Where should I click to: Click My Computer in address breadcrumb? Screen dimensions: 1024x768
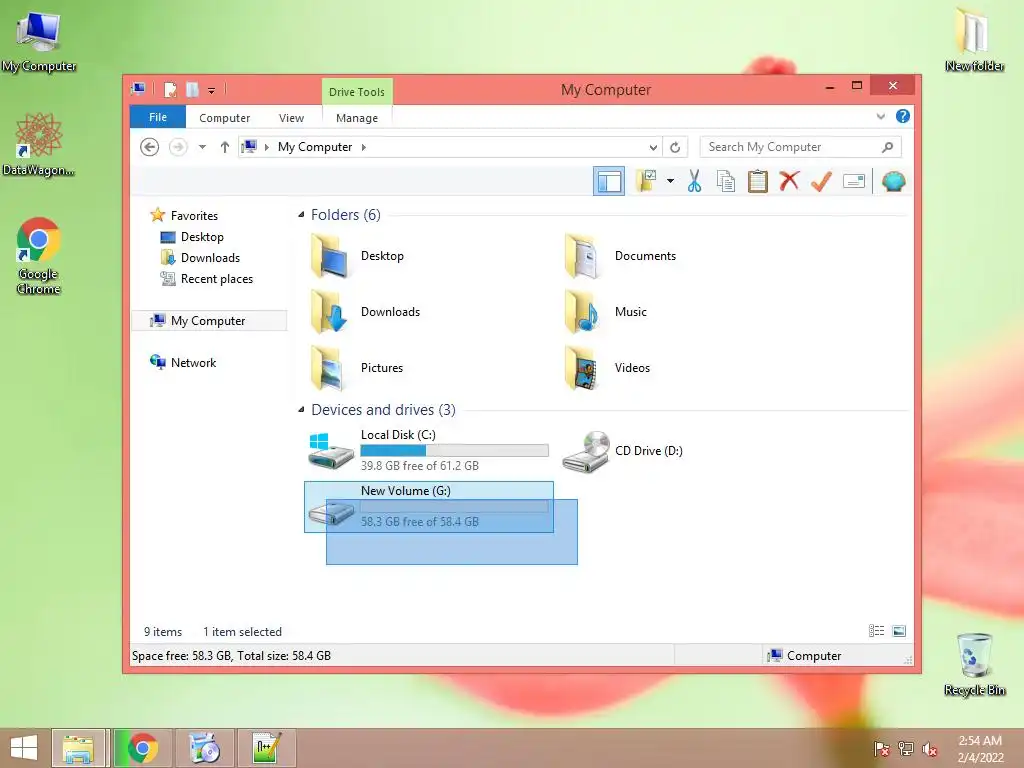(315, 147)
